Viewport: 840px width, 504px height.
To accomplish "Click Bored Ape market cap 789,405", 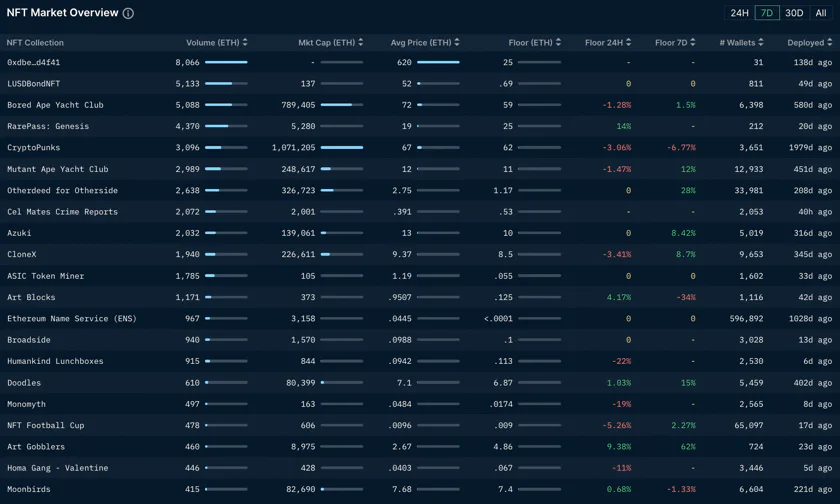I will (x=298, y=105).
